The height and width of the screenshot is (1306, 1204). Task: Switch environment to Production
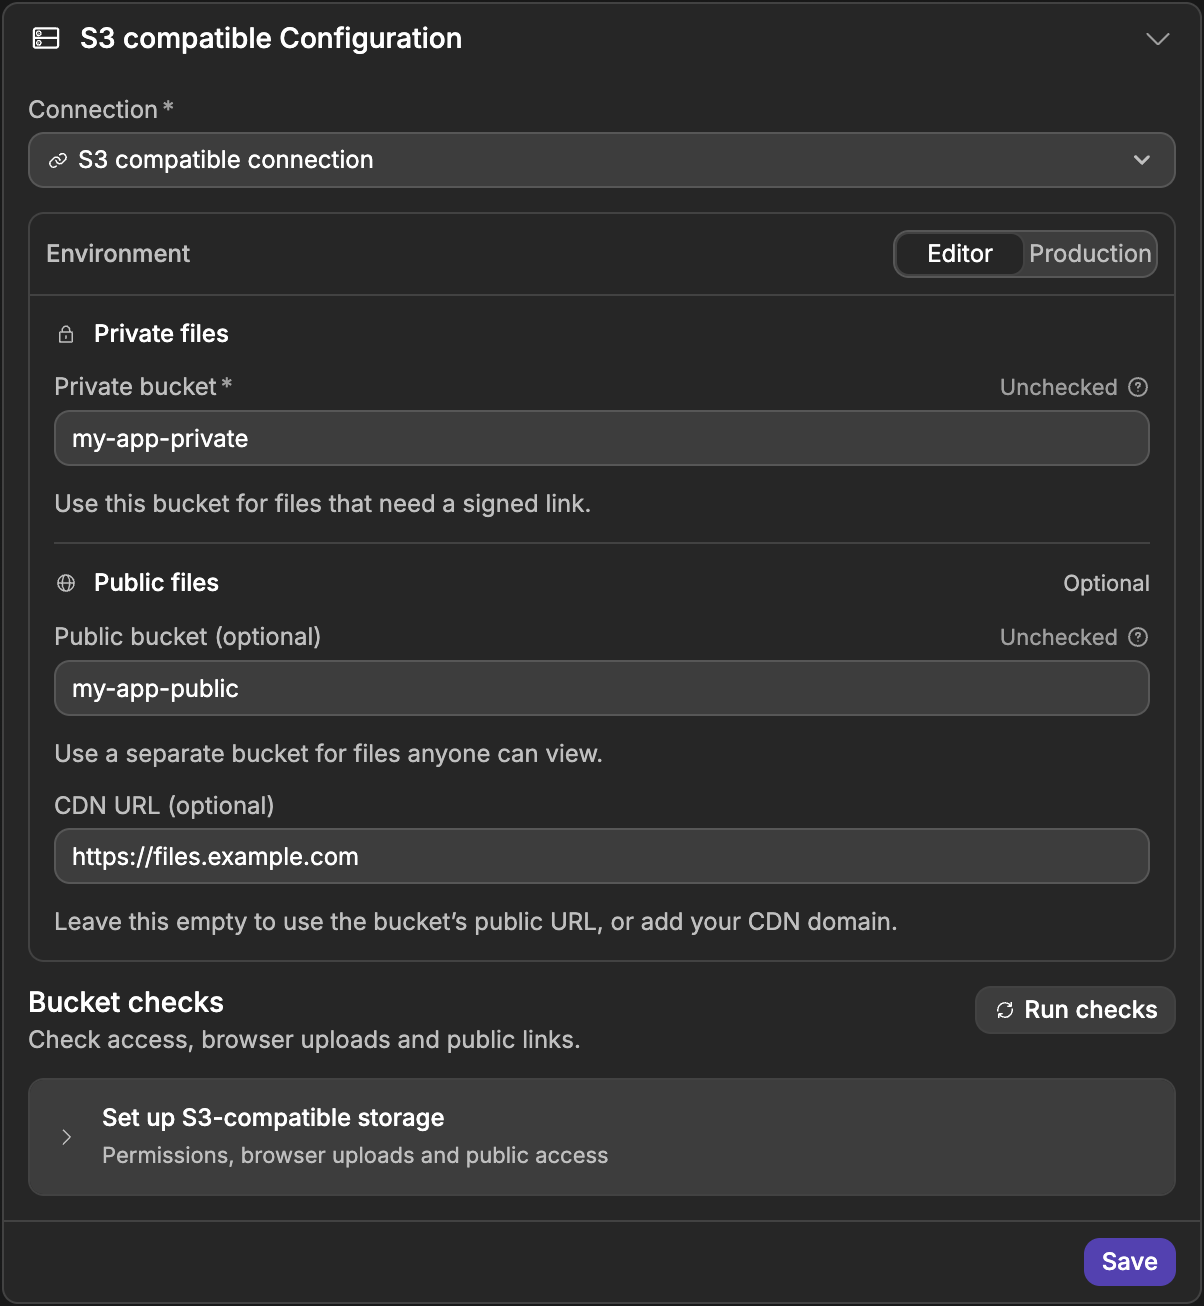(x=1090, y=254)
